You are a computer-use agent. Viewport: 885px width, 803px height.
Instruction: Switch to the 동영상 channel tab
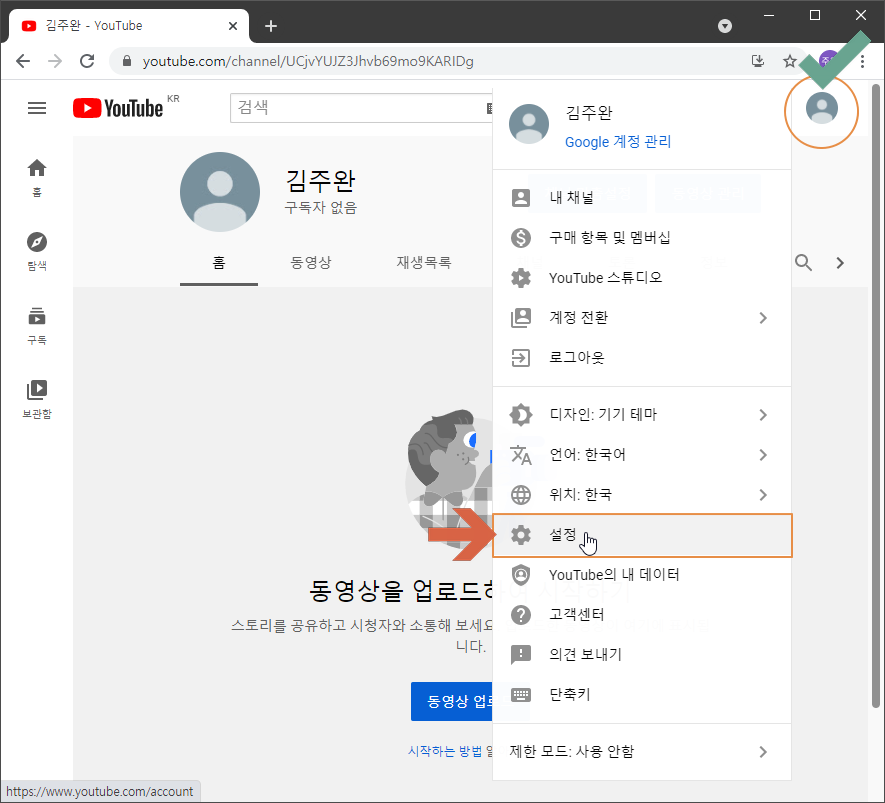[x=310, y=263]
